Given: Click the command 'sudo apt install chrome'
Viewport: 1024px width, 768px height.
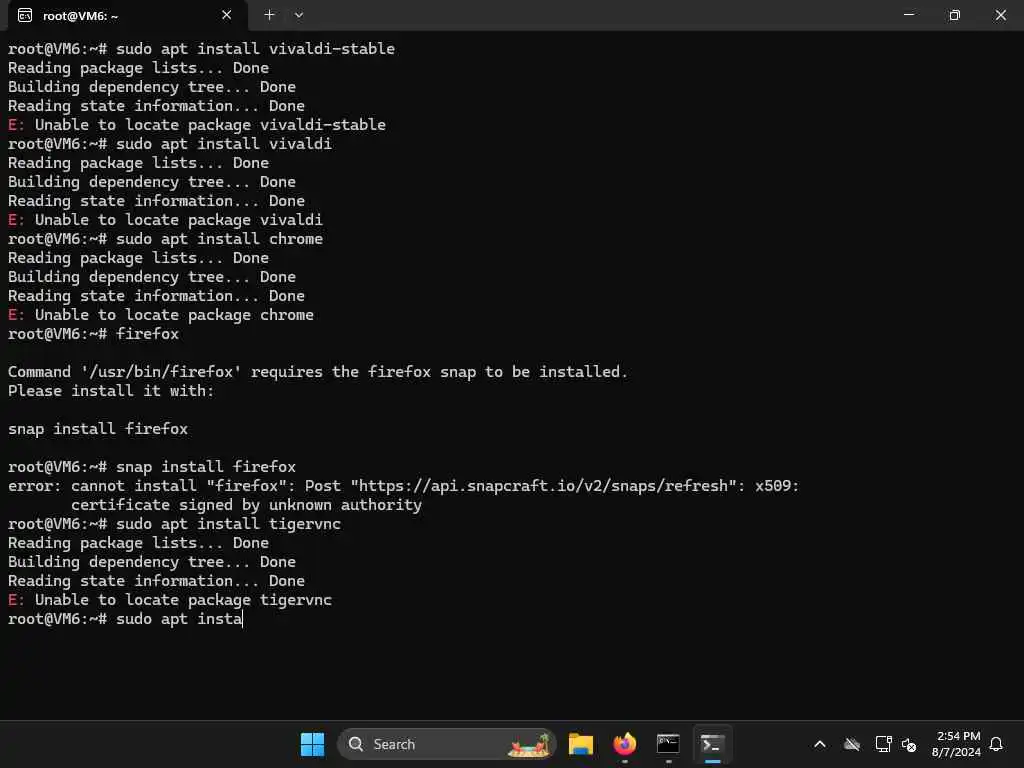Looking at the screenshot, I should pyautogui.click(x=219, y=239).
